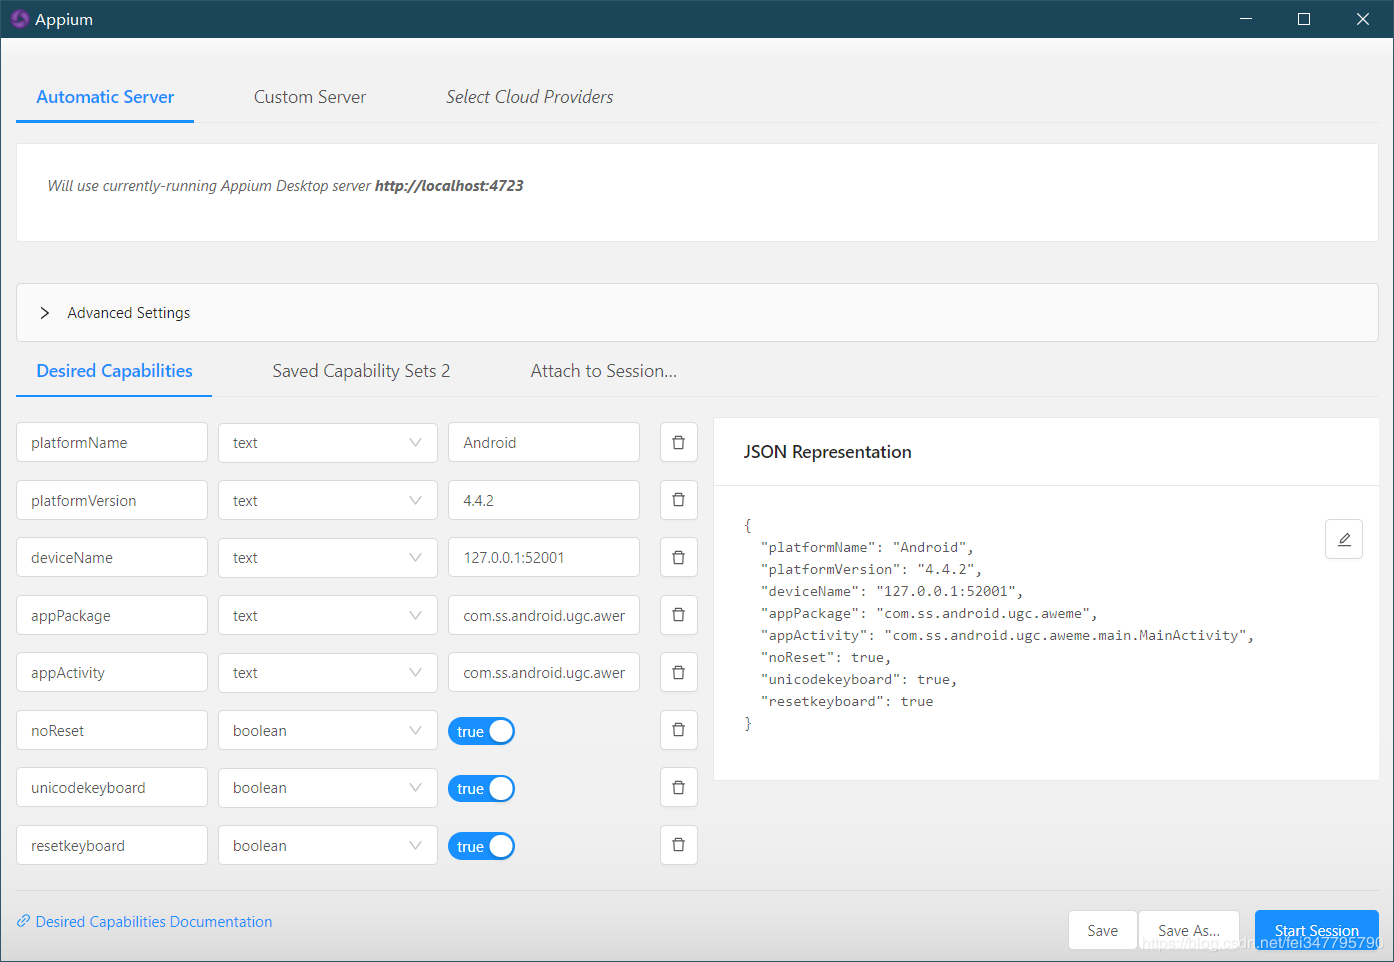Image resolution: width=1394 pixels, height=962 pixels.
Task: Delete the deviceName capability row
Action: (x=678, y=557)
